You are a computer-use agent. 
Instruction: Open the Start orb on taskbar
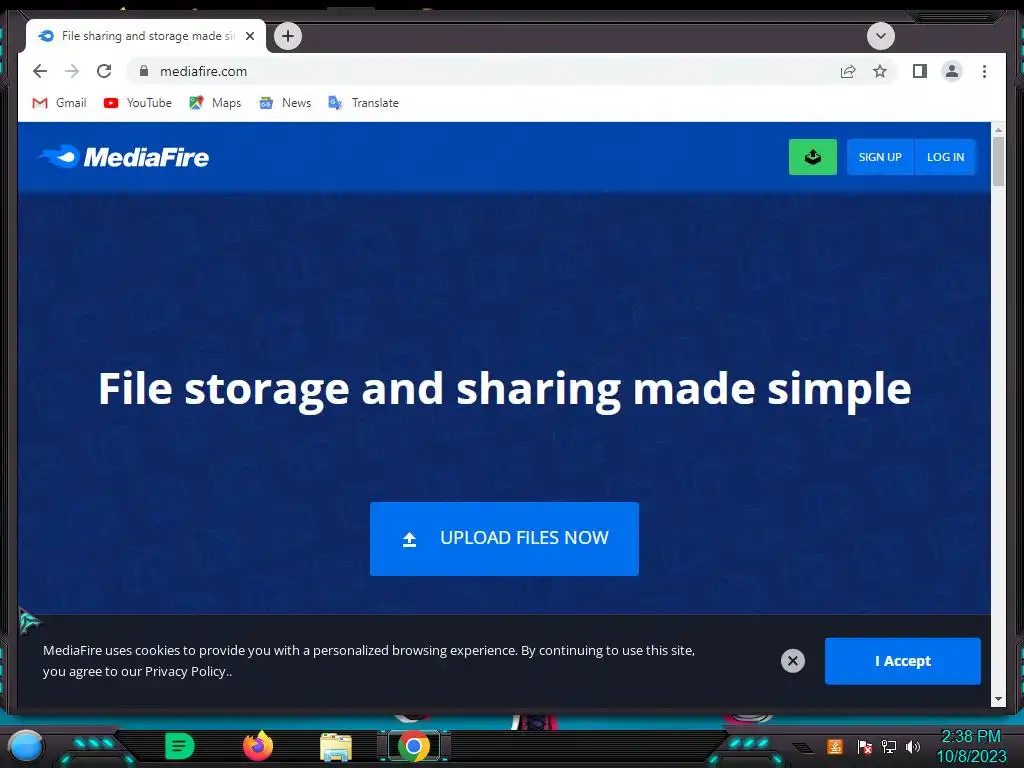coord(26,746)
